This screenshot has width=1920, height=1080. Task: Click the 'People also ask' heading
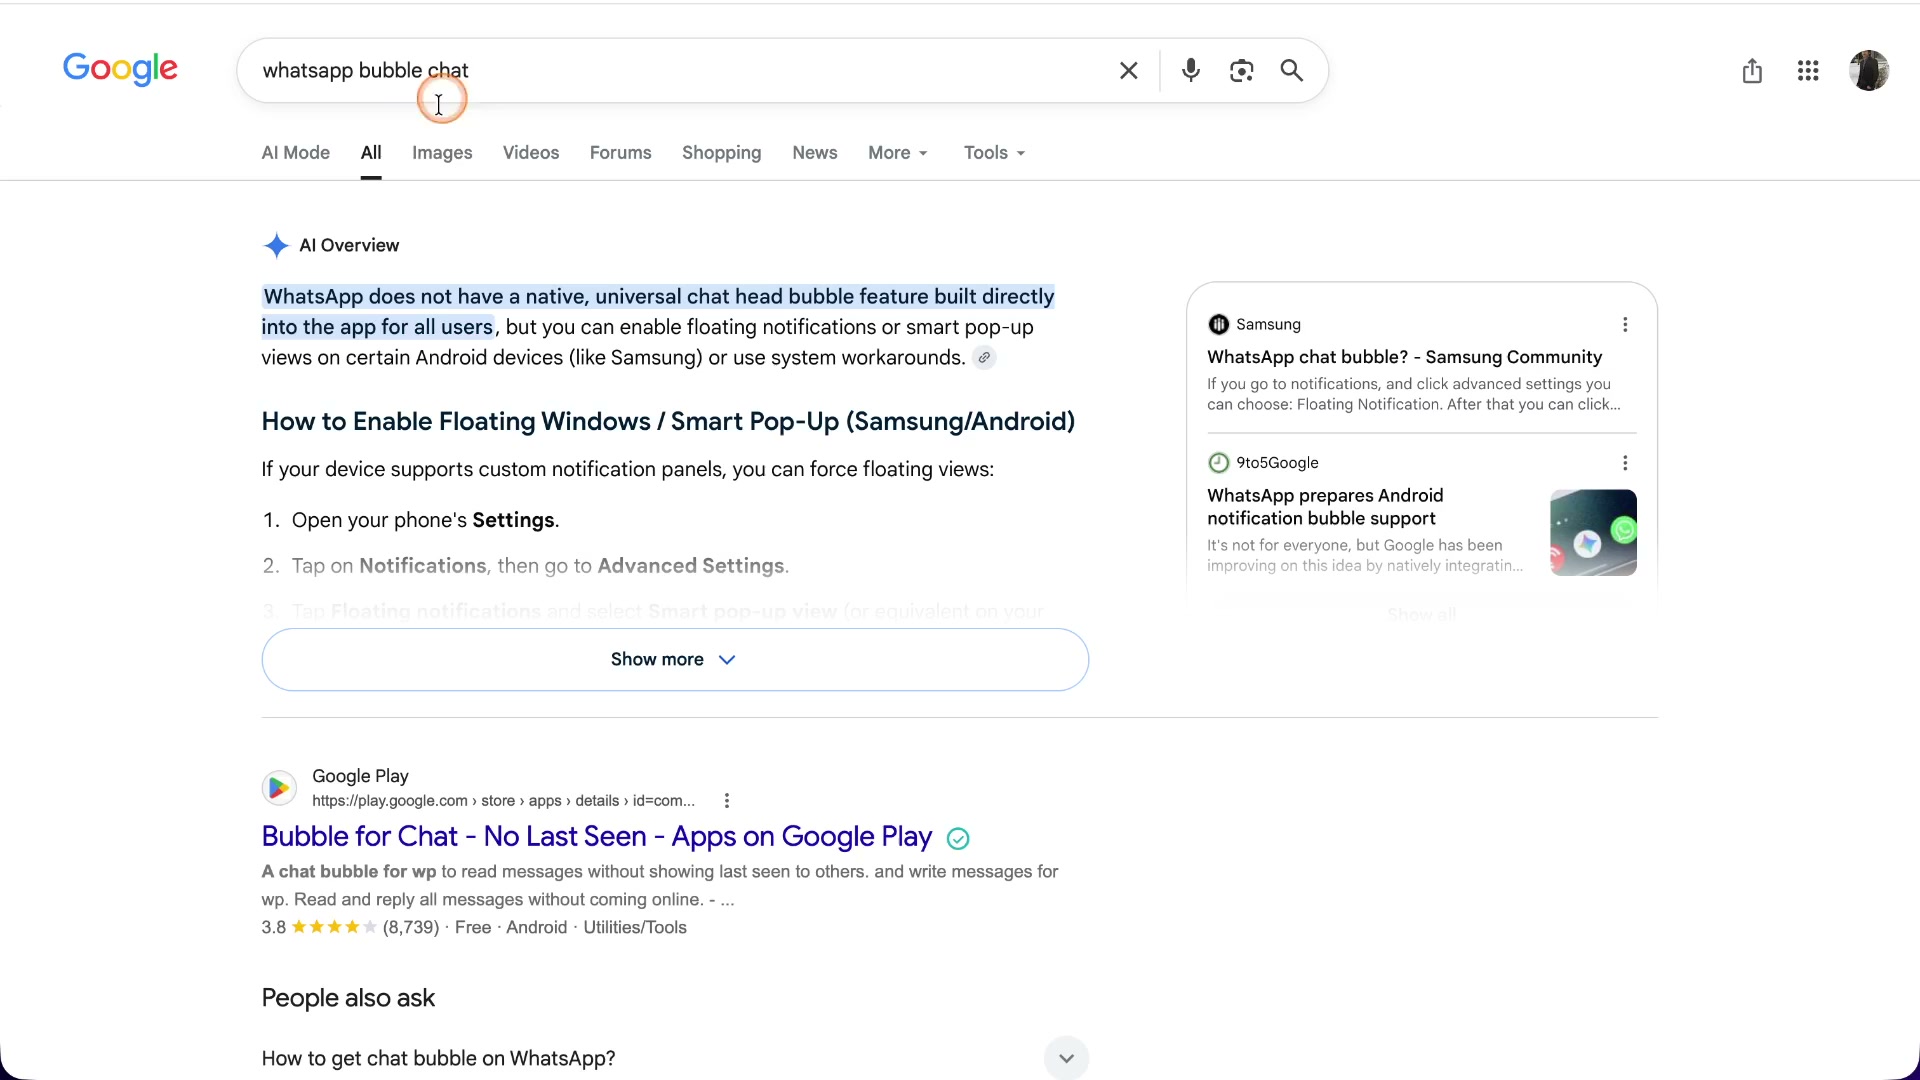[348, 998]
